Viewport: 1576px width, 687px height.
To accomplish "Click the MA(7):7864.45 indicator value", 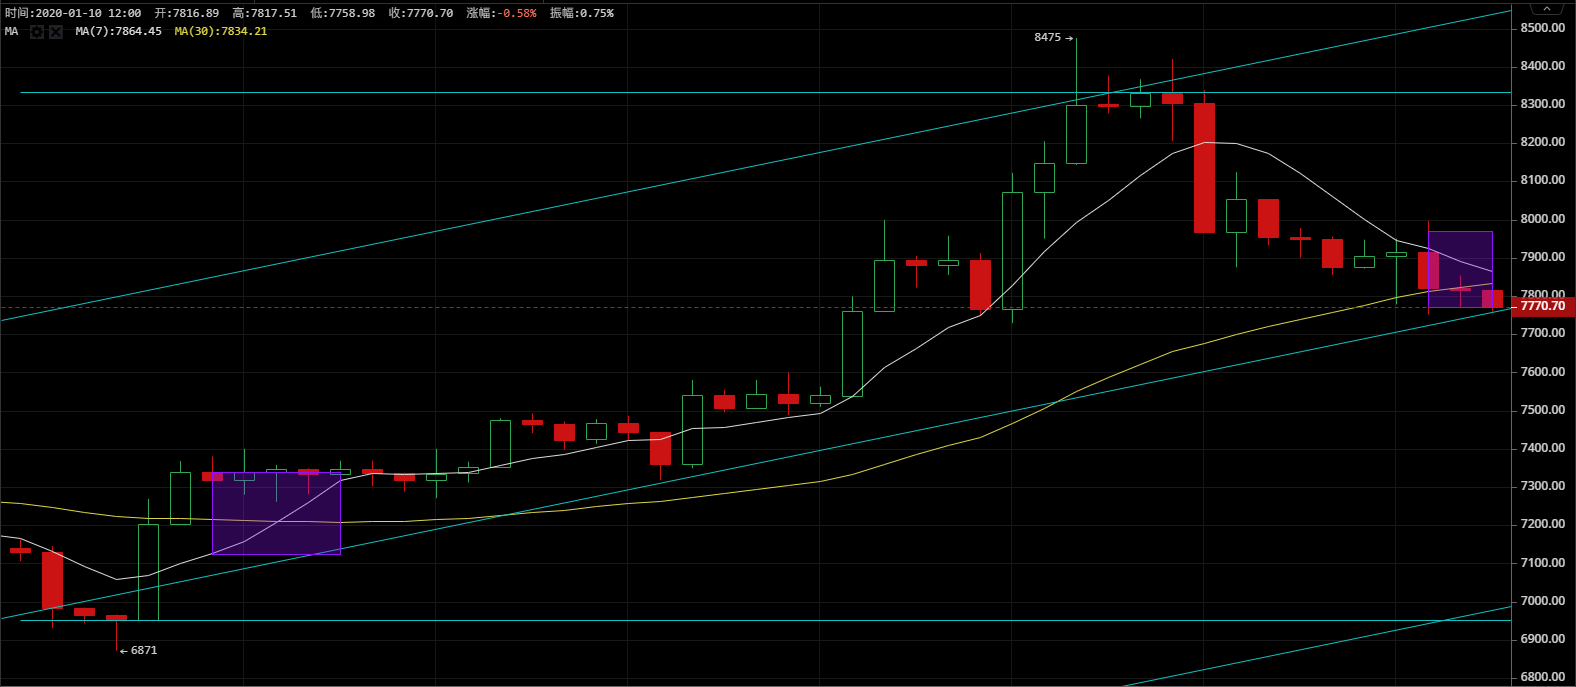I will click(x=118, y=32).
